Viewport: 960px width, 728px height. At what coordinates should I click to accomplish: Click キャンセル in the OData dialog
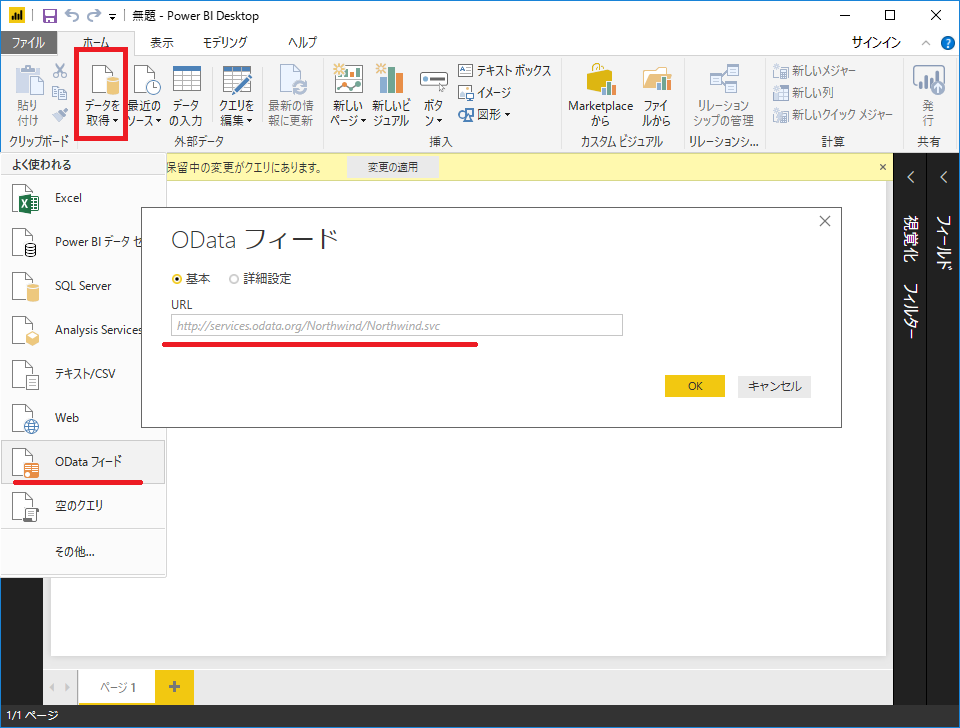click(x=774, y=386)
